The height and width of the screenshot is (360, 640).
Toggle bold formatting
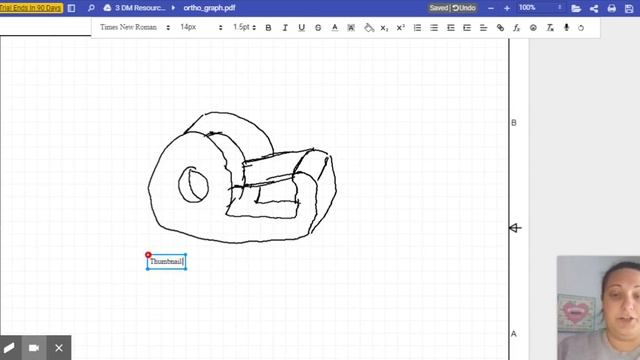pyautogui.click(x=268, y=28)
